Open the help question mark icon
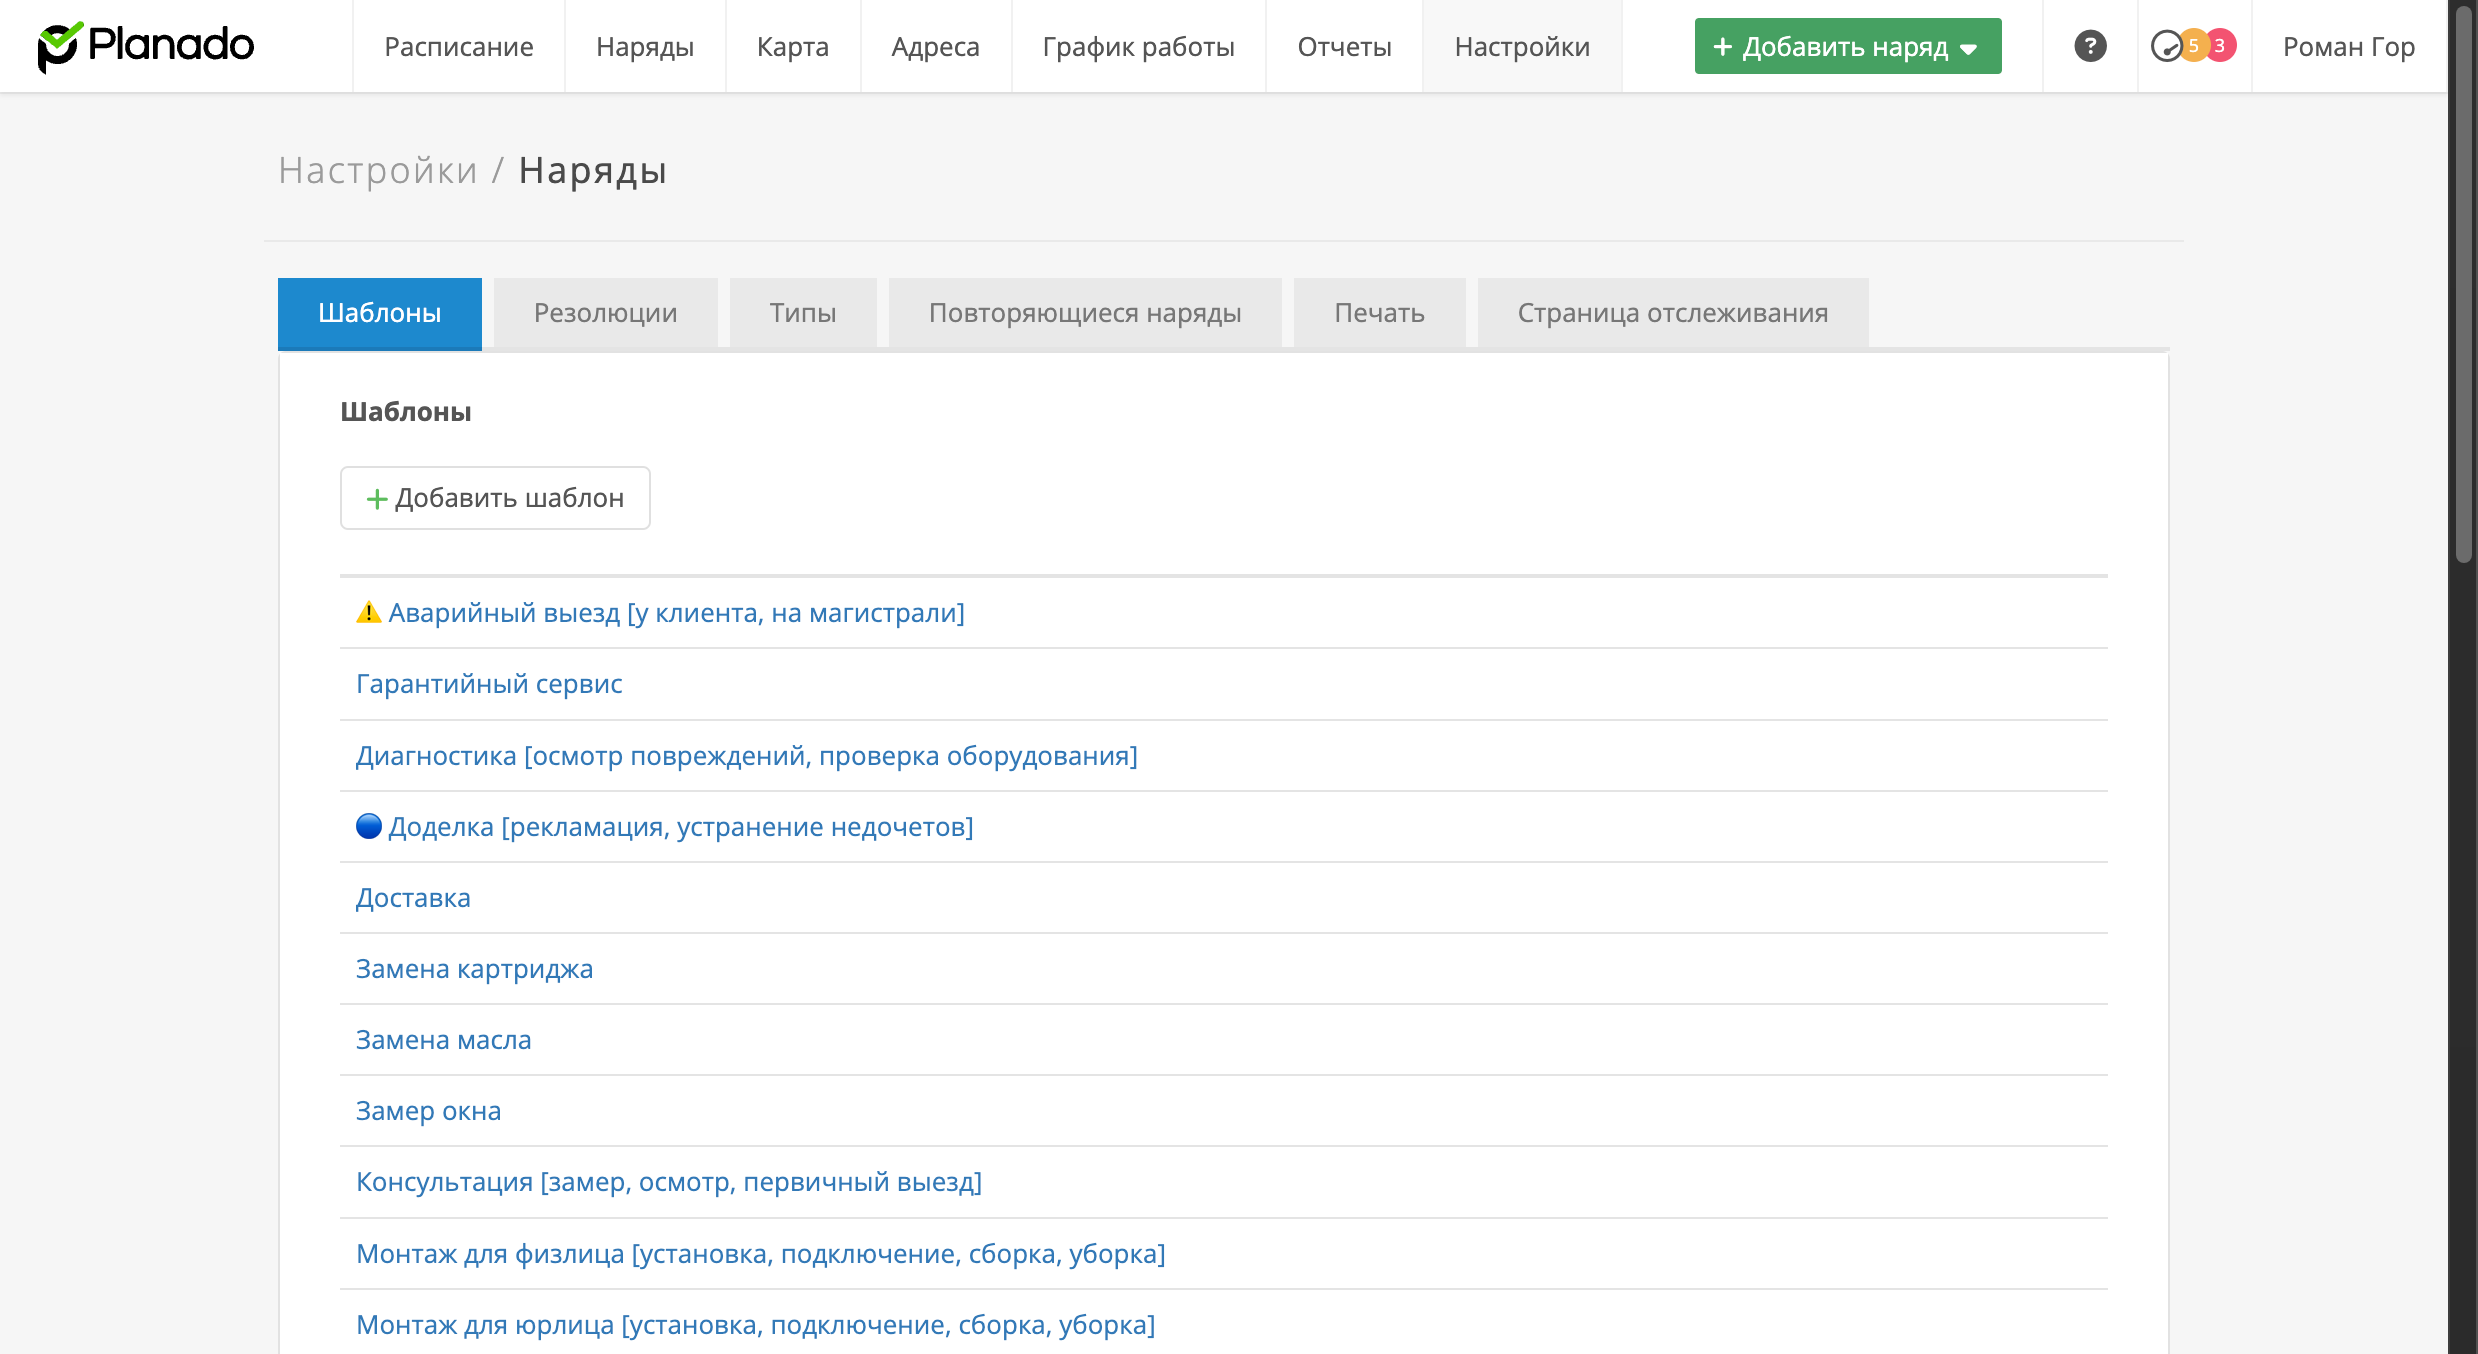The width and height of the screenshot is (2478, 1354). point(2090,46)
